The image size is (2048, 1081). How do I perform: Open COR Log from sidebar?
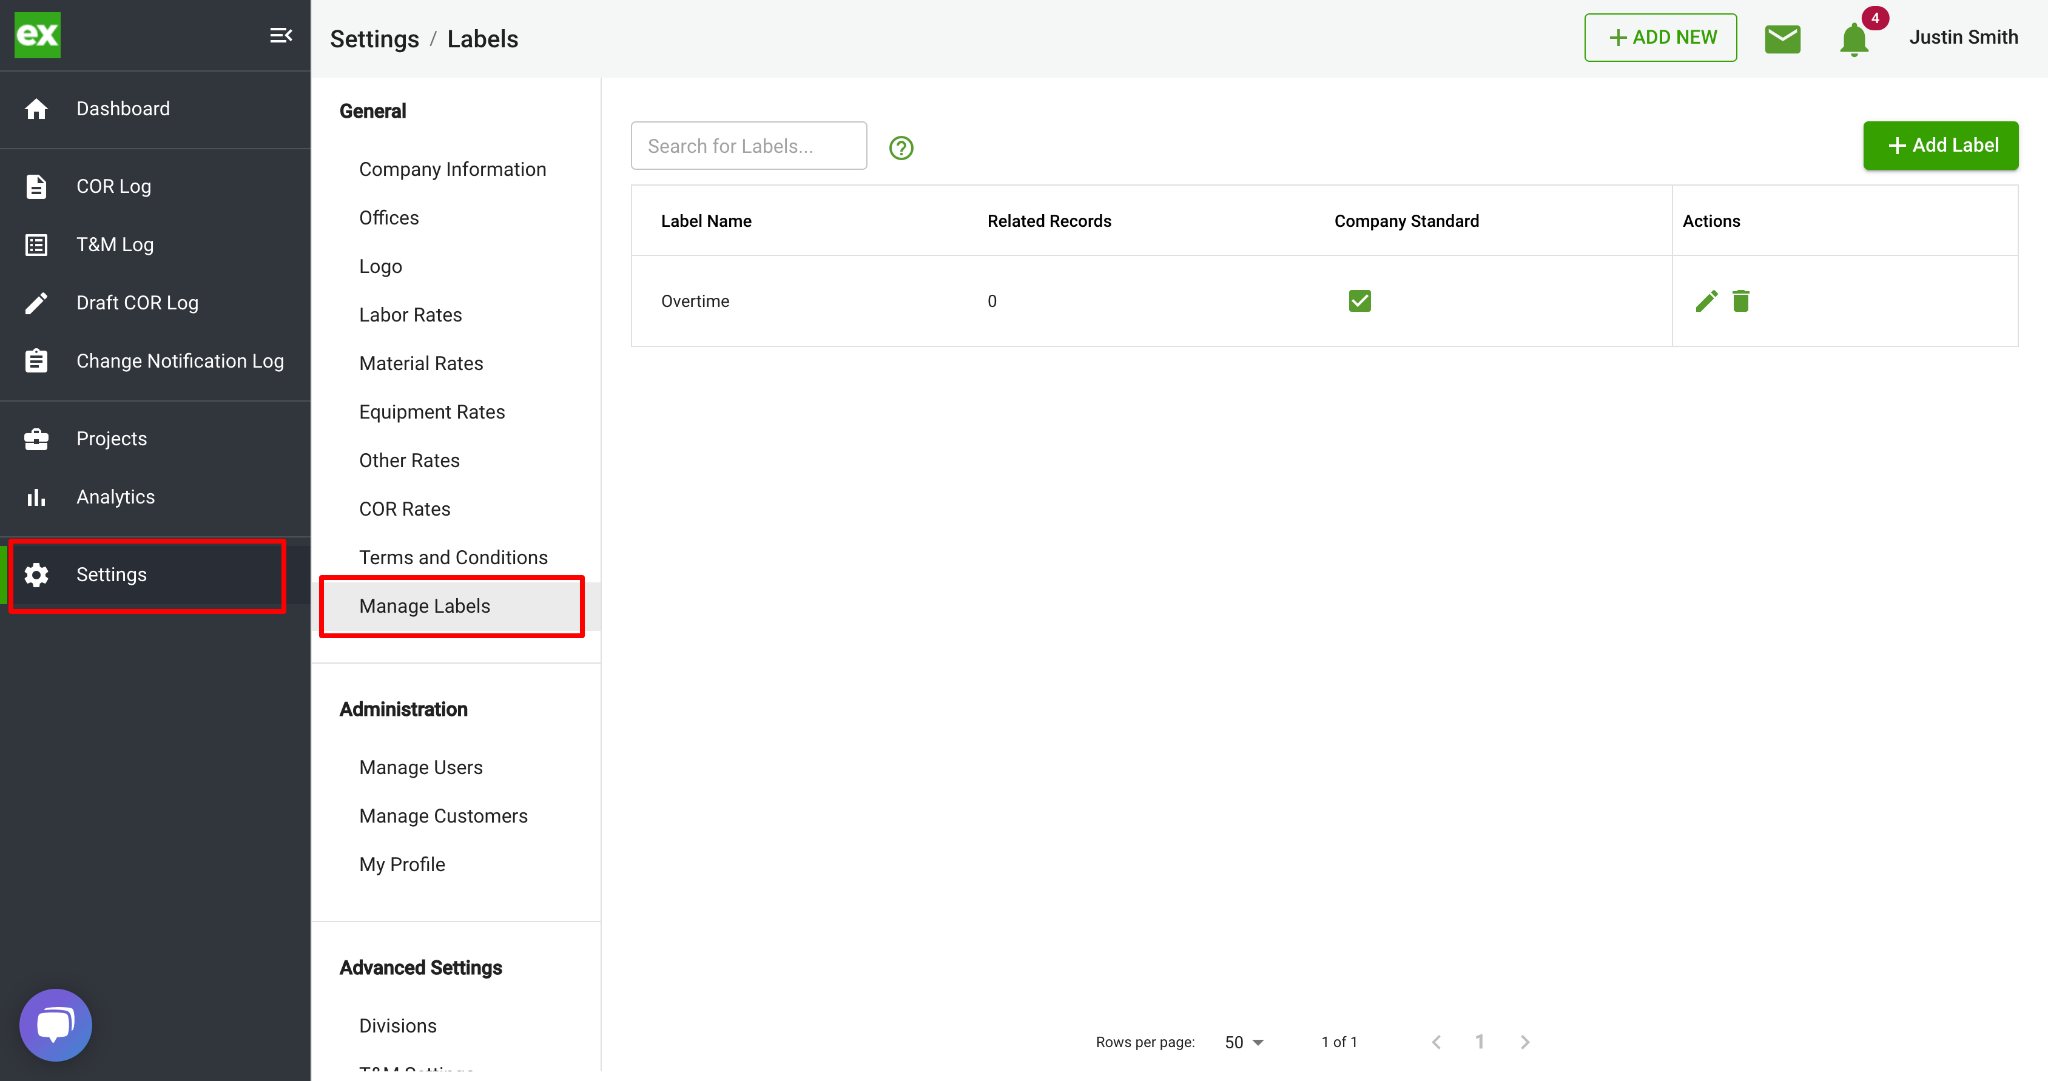tap(113, 186)
